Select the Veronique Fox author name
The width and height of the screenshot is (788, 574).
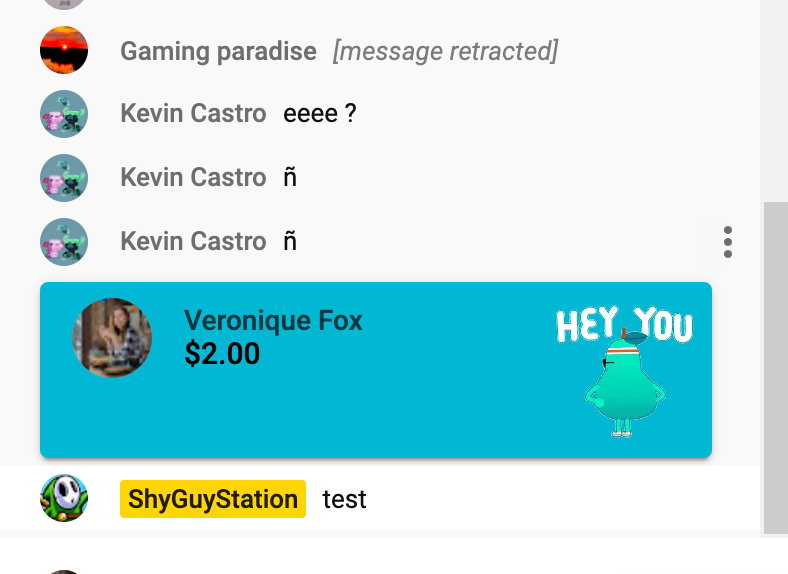[x=273, y=321]
